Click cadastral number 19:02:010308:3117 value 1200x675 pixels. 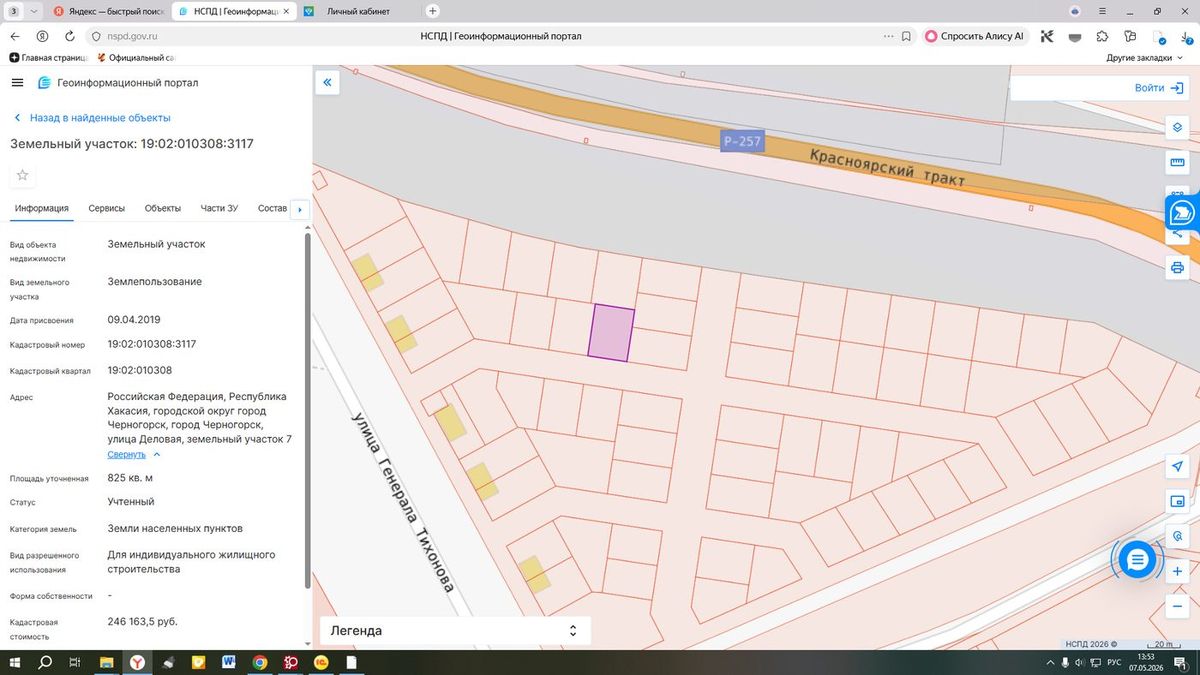[x=152, y=344]
